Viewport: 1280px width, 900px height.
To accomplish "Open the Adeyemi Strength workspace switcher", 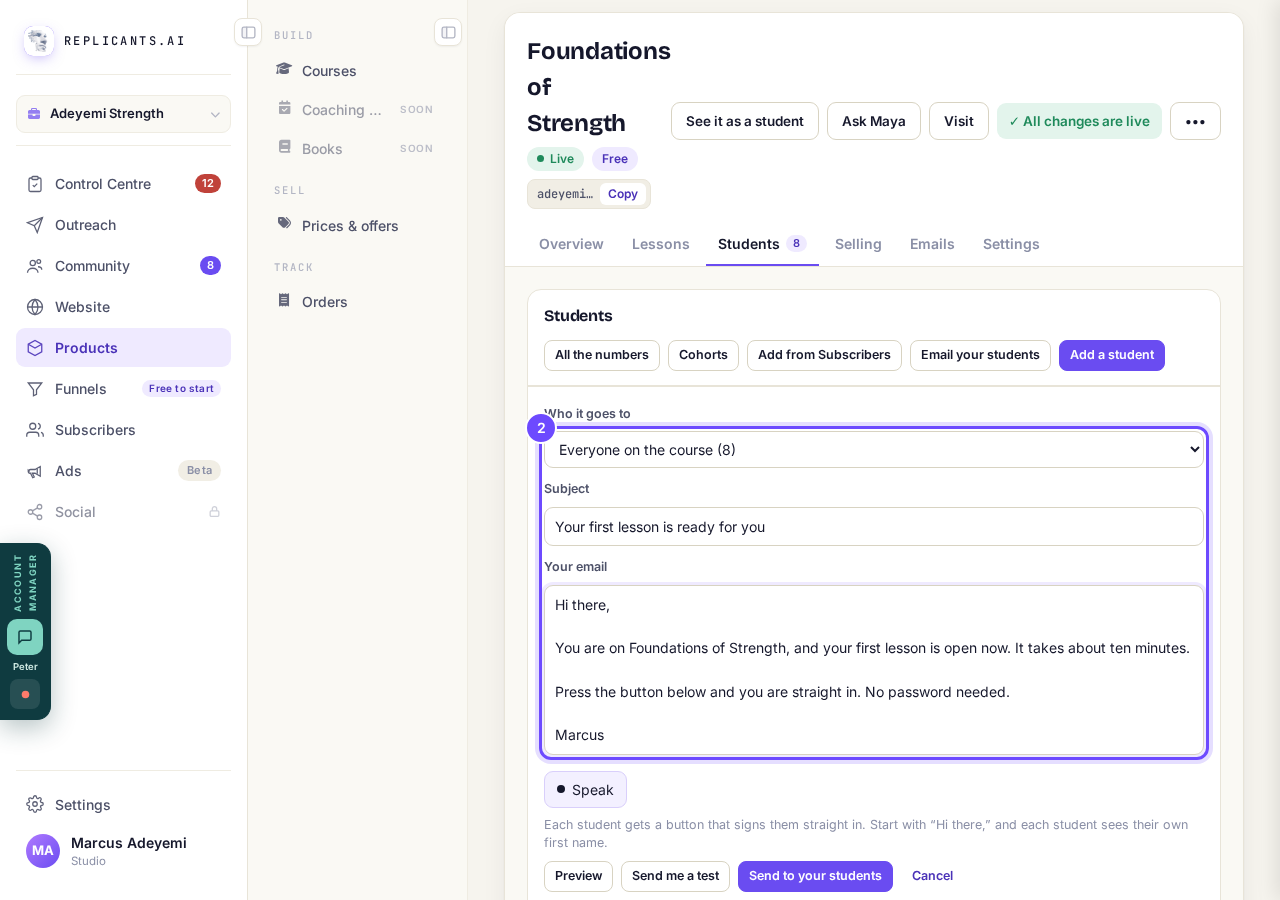I will 123,114.
